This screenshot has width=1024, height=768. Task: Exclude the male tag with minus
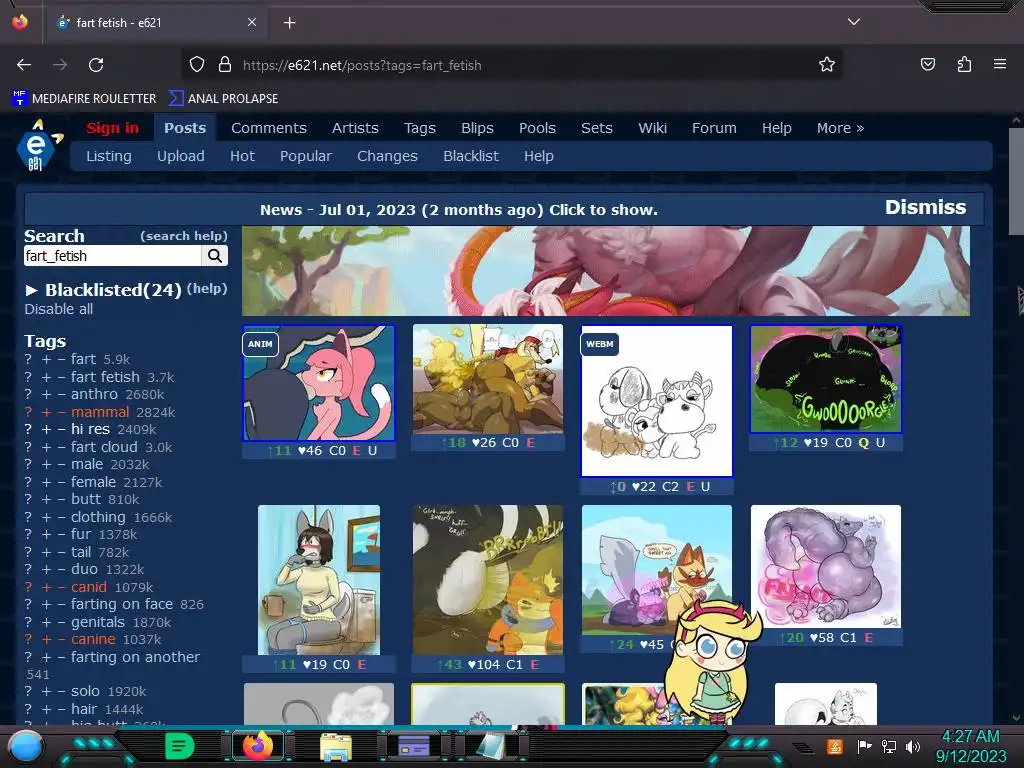pyautogui.click(x=61, y=464)
